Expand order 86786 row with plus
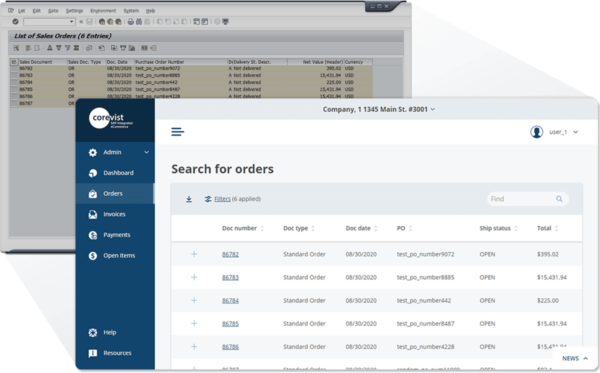Screen dimensions: 600x373 194,347
